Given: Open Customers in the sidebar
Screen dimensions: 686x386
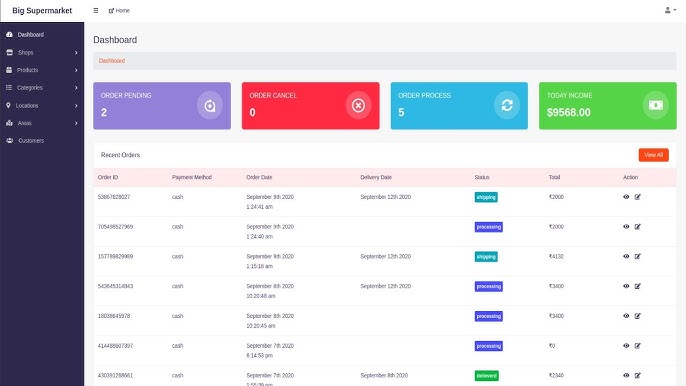Looking at the screenshot, I should click(x=42, y=140).
